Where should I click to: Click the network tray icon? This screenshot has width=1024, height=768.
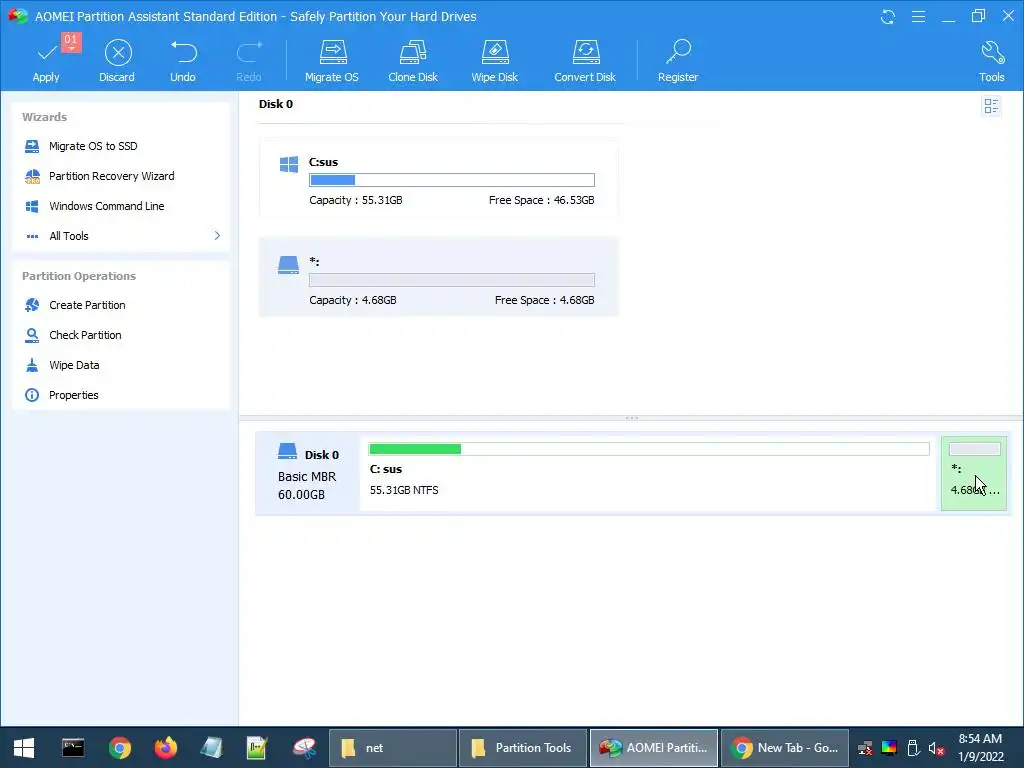(x=865, y=748)
